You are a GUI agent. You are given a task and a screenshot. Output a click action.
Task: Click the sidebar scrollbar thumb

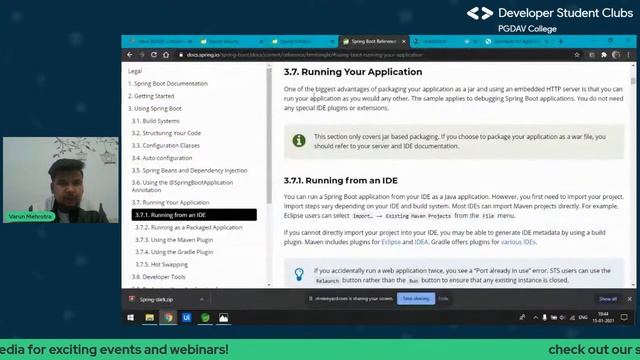[269, 136]
